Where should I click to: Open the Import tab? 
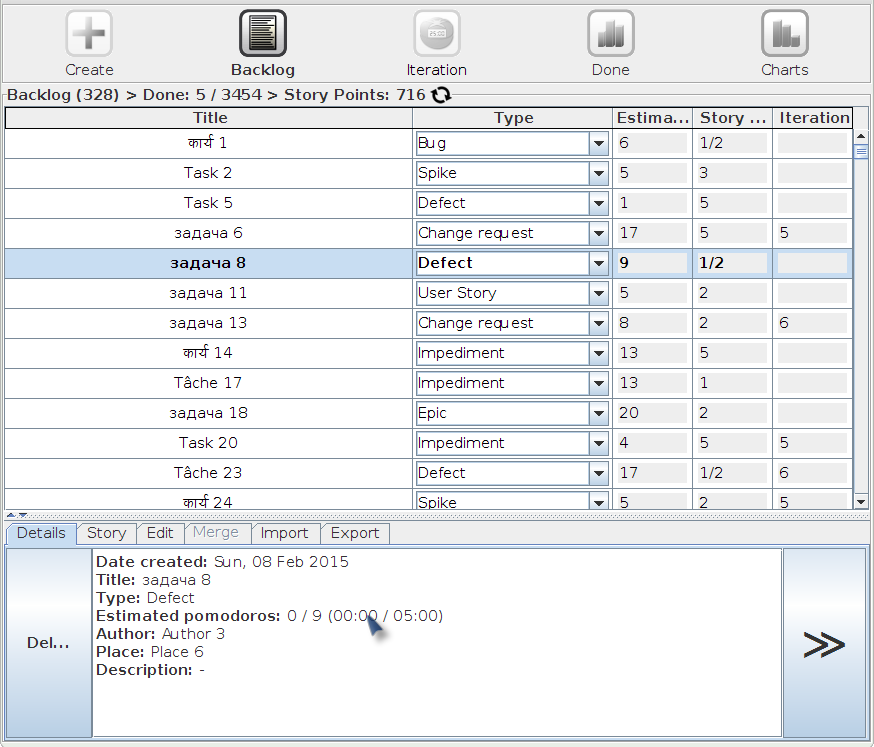pyautogui.click(x=284, y=533)
